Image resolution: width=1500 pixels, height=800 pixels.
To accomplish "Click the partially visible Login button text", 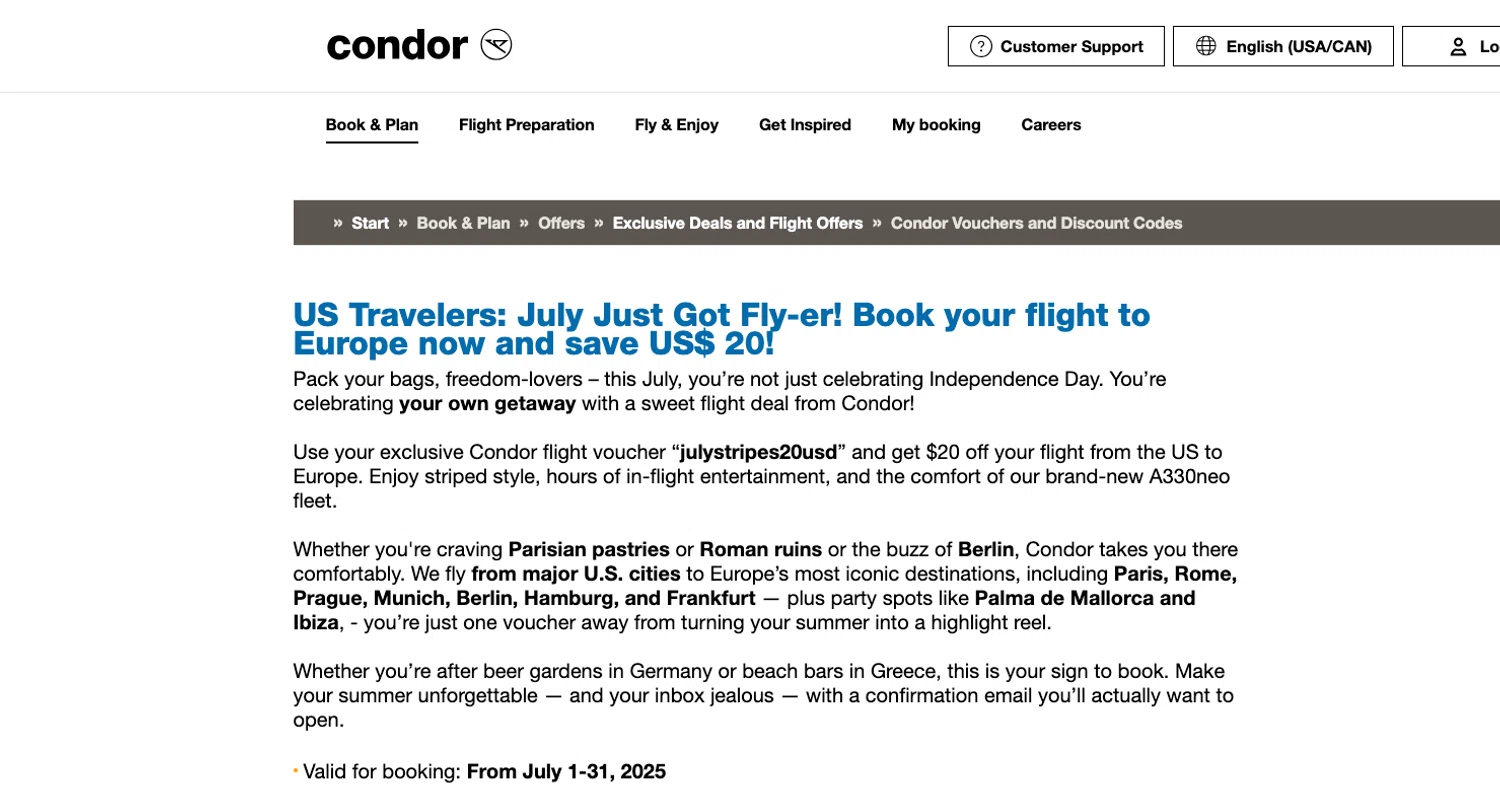I will click(x=1488, y=47).
